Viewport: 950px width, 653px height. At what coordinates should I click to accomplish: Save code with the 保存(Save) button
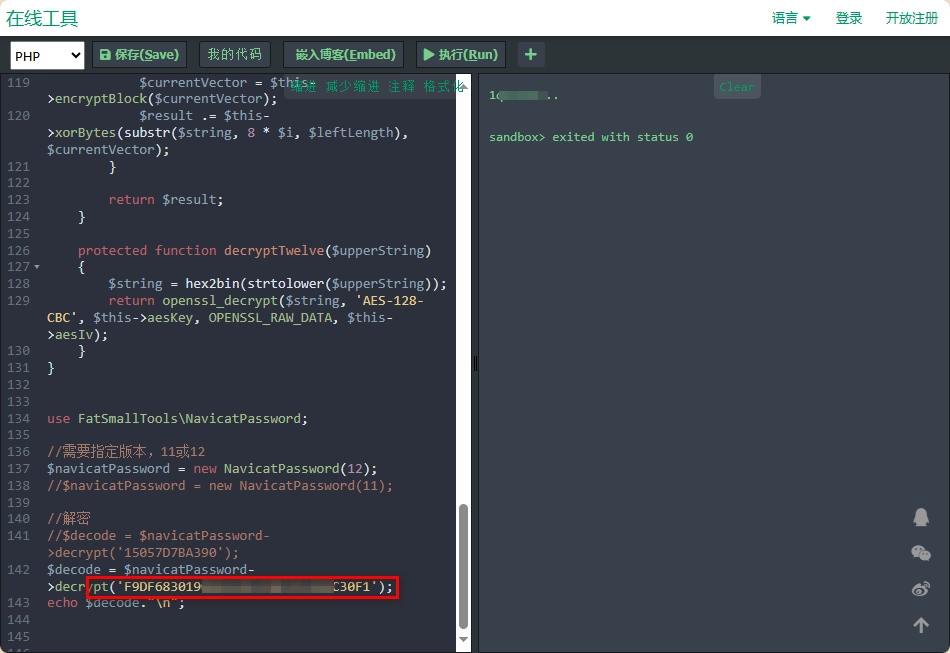[139, 55]
